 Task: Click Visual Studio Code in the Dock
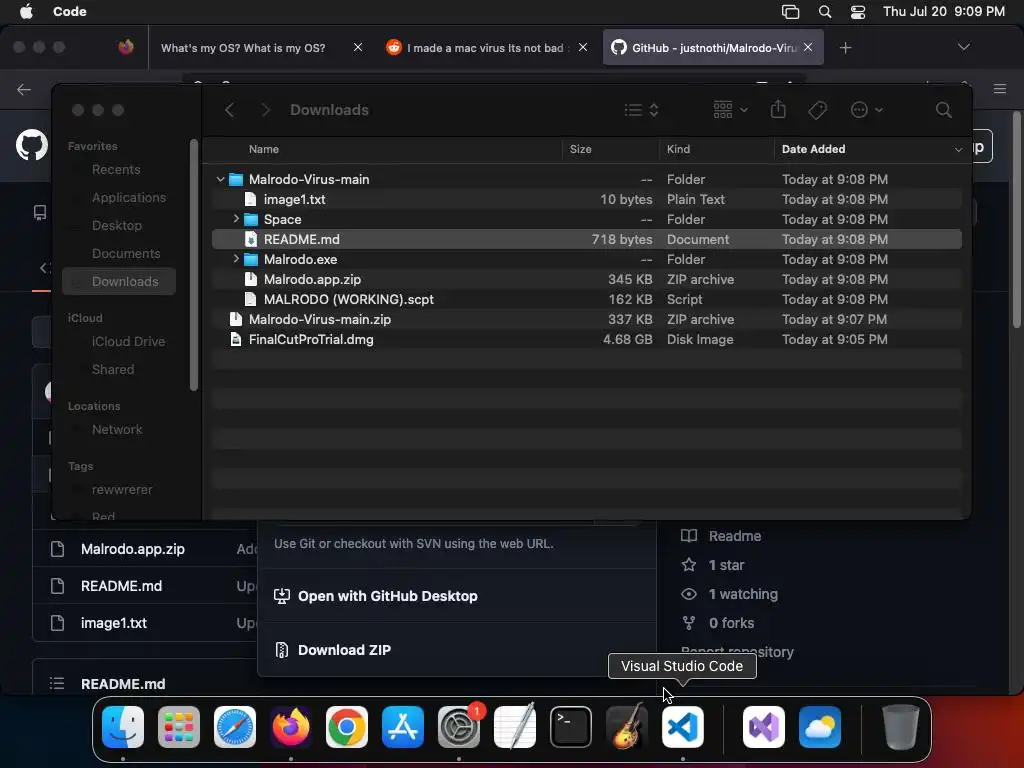[682, 727]
